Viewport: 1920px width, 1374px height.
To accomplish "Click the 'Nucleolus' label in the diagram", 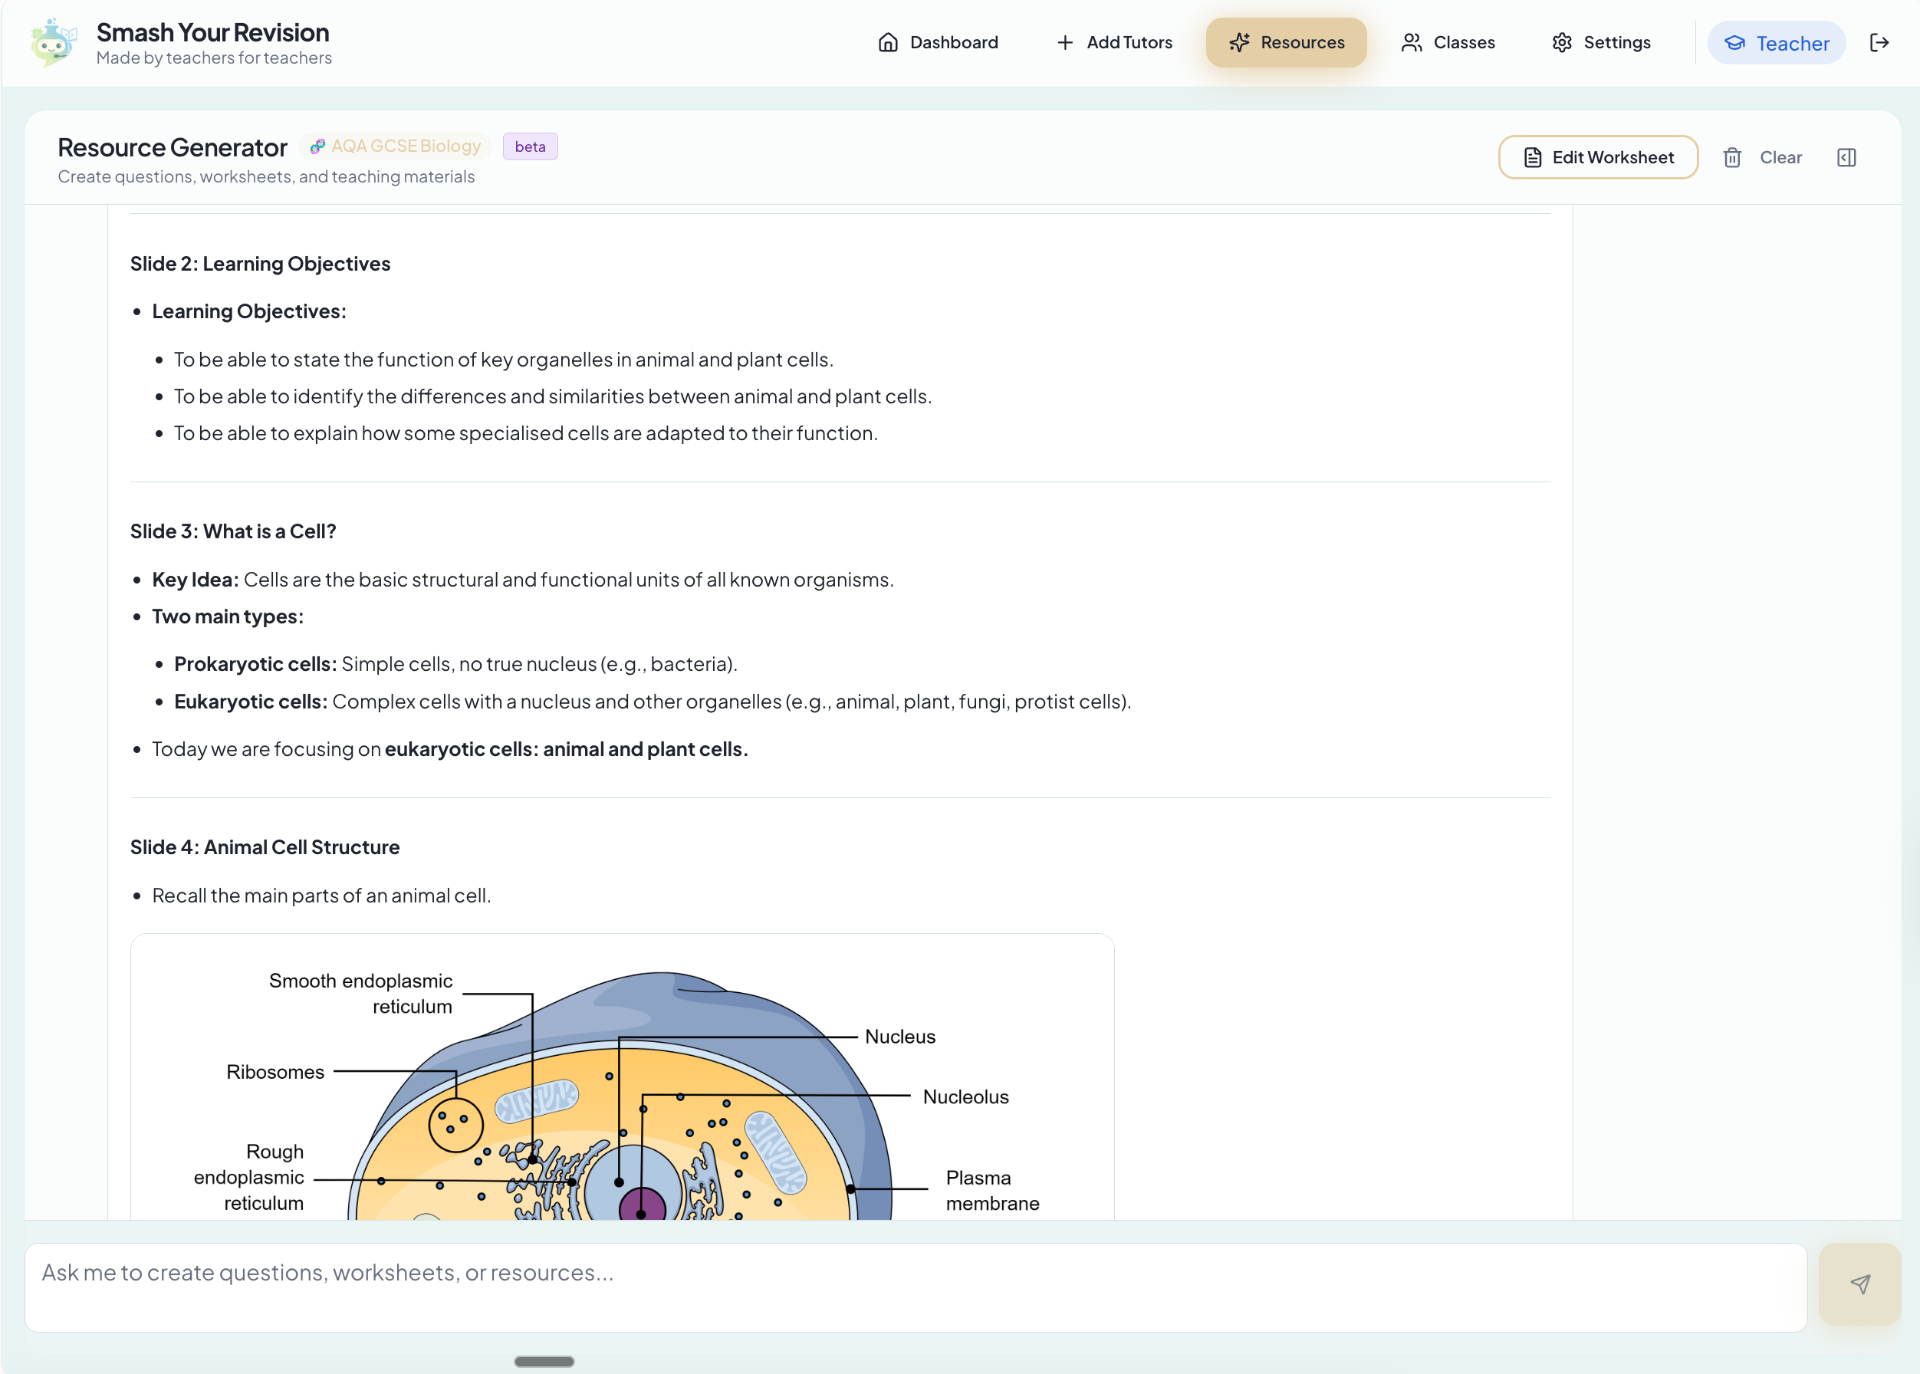I will (x=966, y=1097).
